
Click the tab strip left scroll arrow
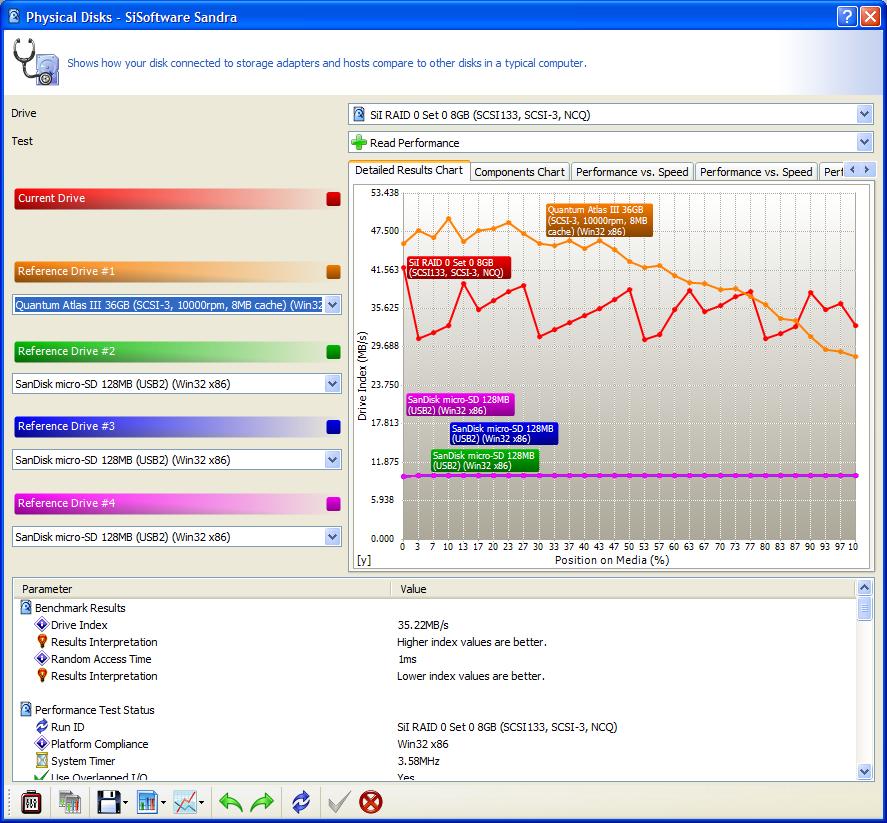point(852,170)
